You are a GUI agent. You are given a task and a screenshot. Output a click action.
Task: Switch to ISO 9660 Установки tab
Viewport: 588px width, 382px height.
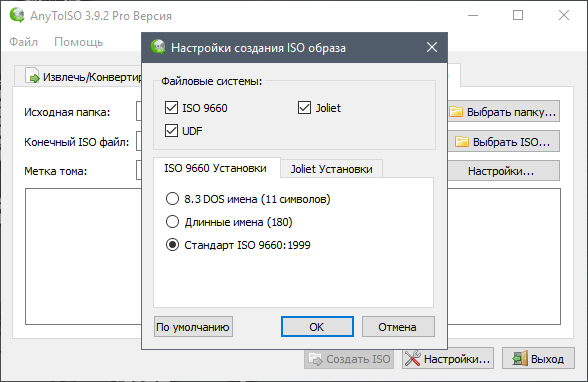click(x=216, y=168)
